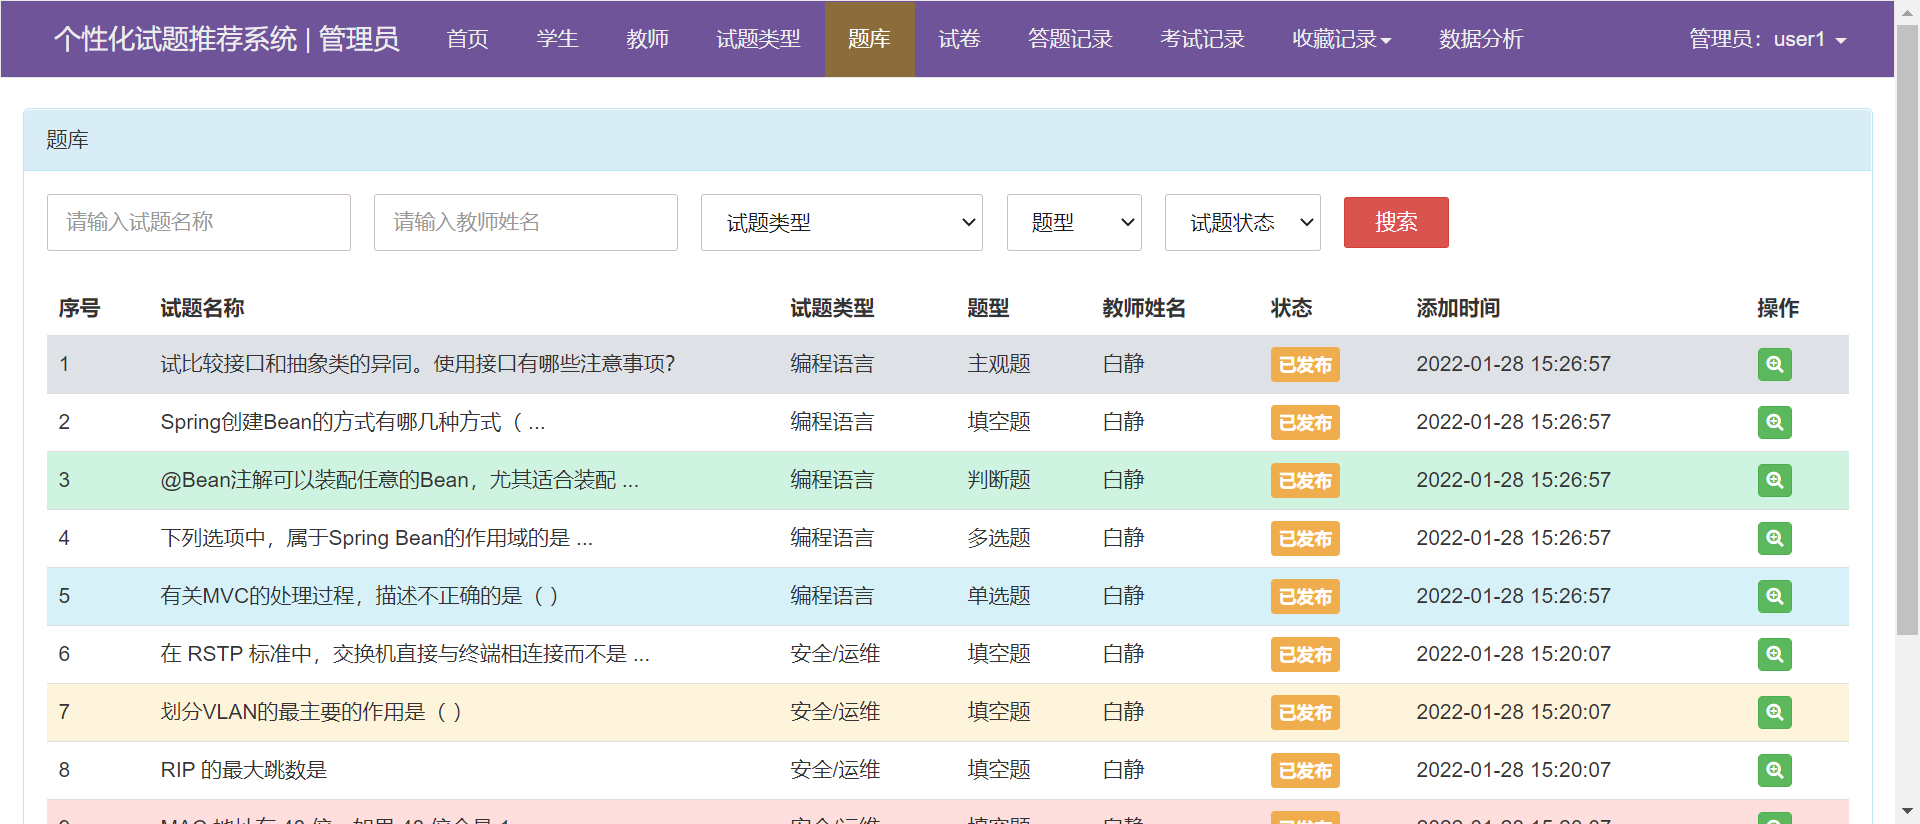This screenshot has height=824, width=1920.
Task: Click the 题库 panel heading
Action: click(x=67, y=140)
